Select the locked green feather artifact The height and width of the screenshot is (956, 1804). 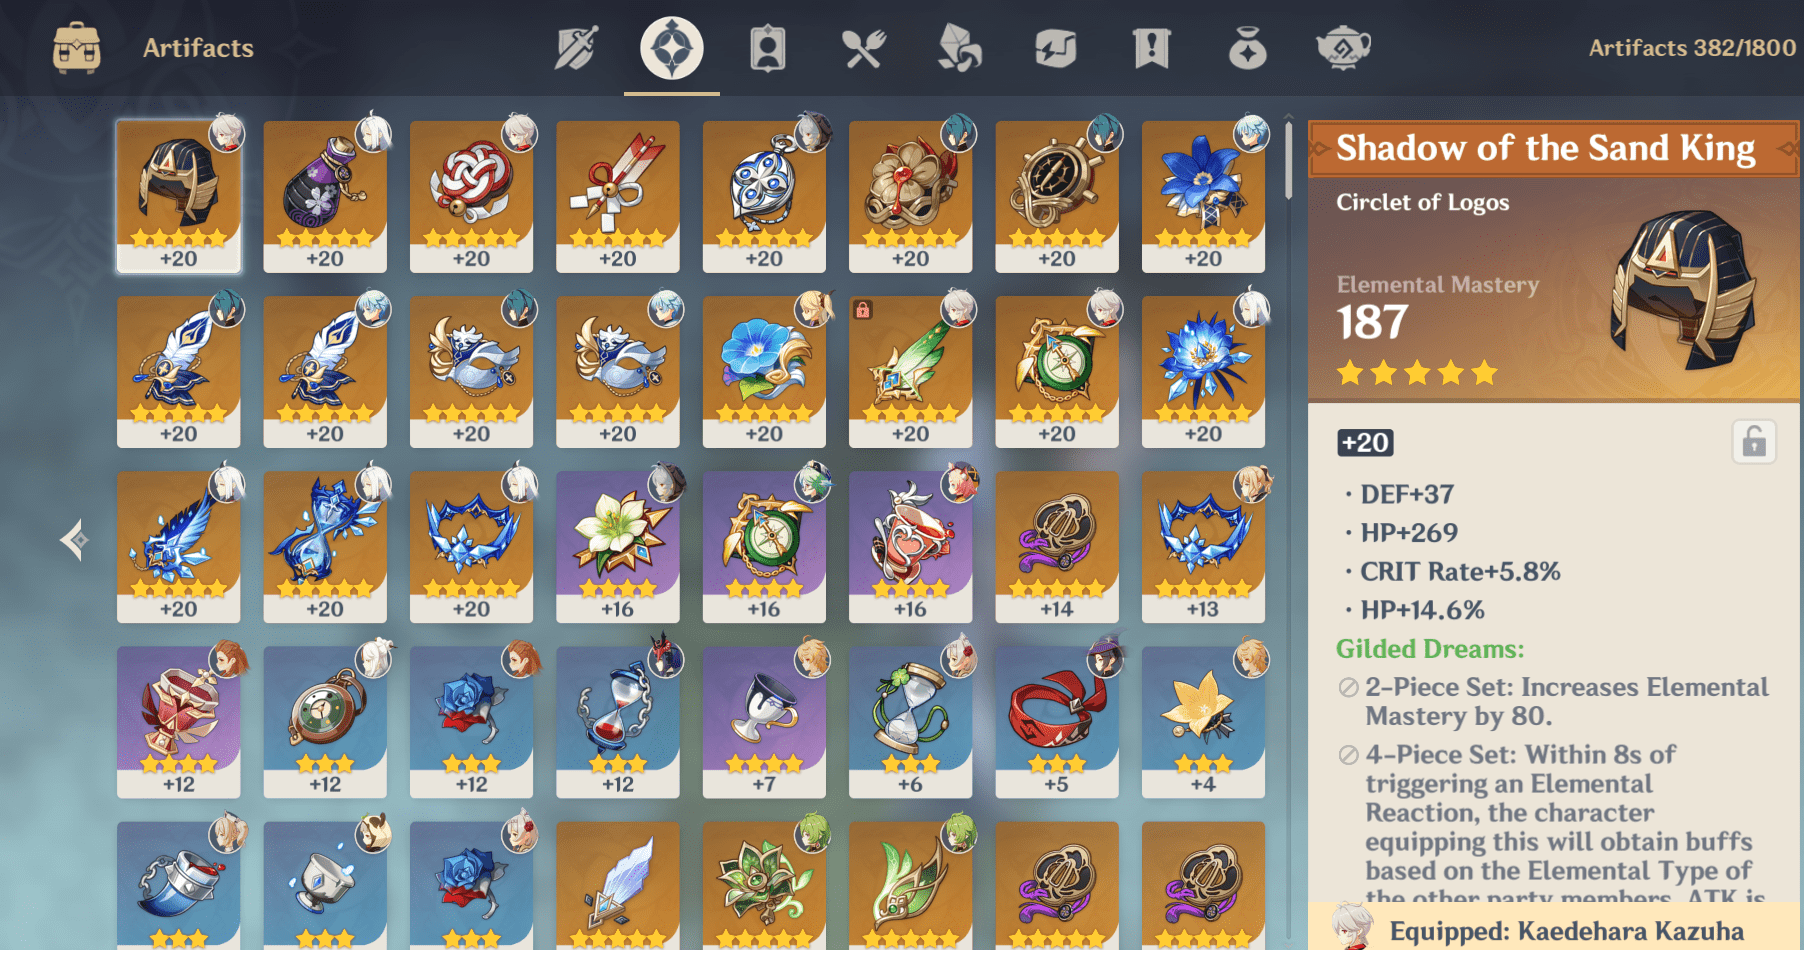point(910,371)
